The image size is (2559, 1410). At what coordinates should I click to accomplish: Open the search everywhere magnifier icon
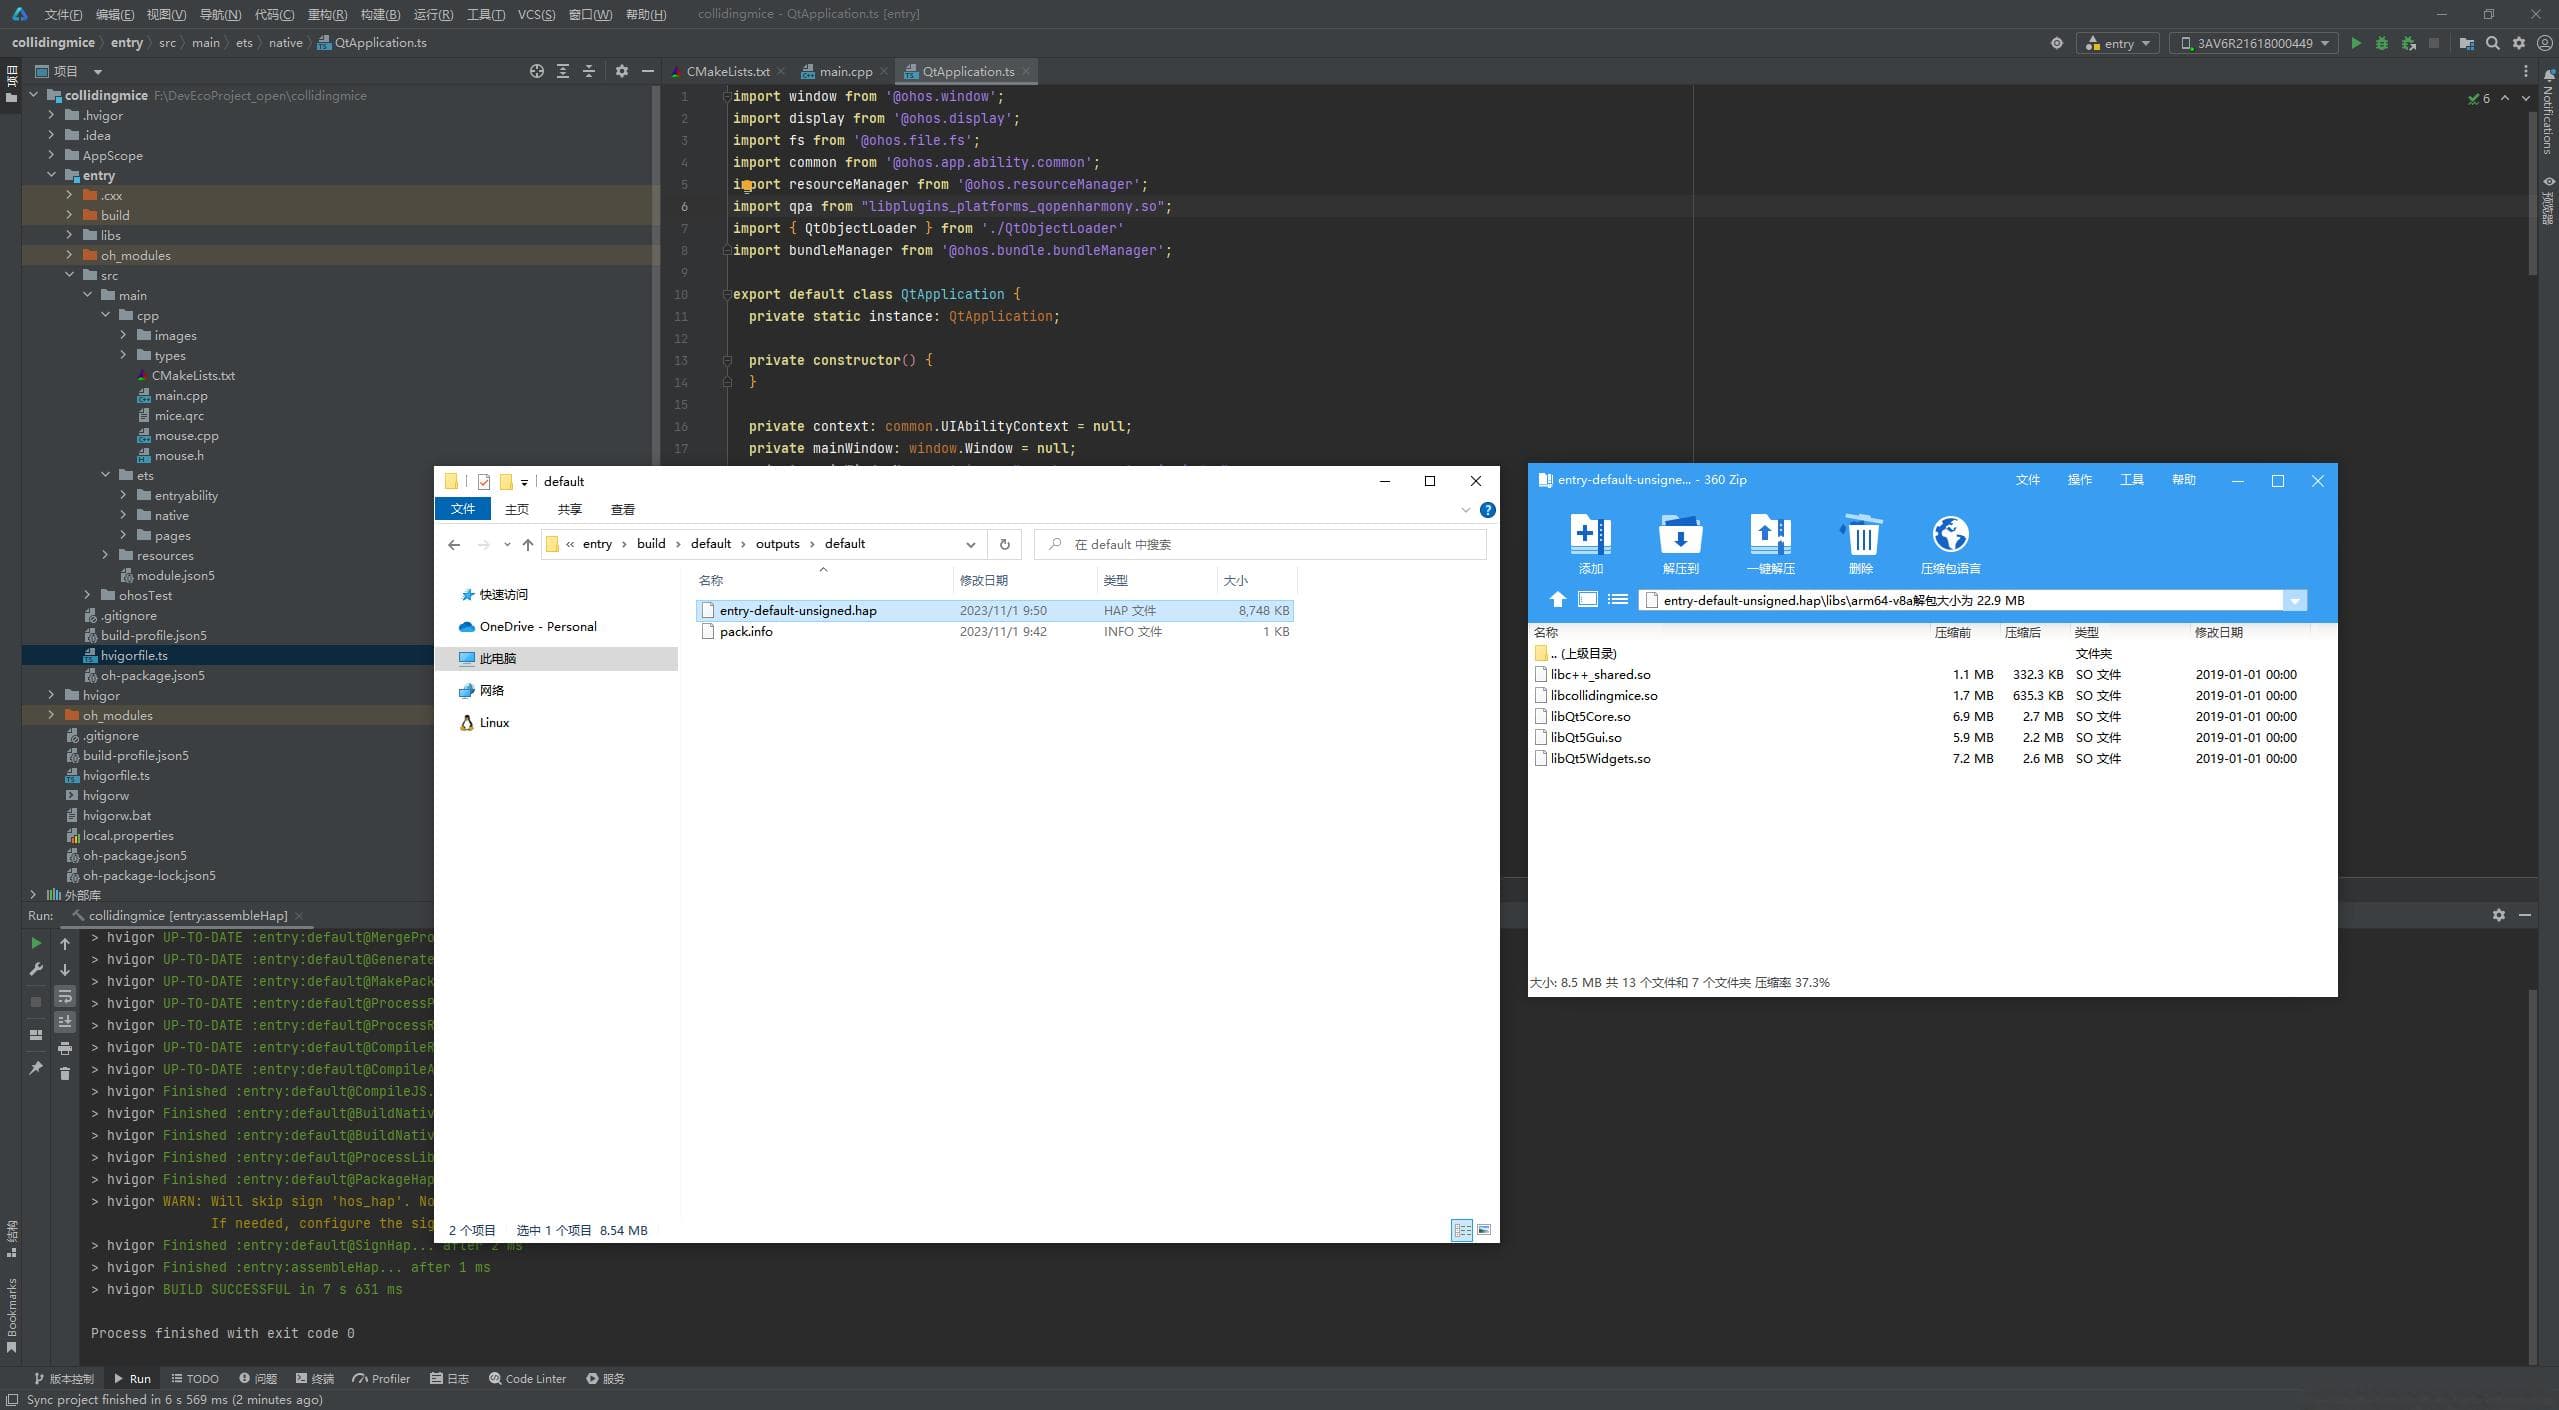point(2493,43)
